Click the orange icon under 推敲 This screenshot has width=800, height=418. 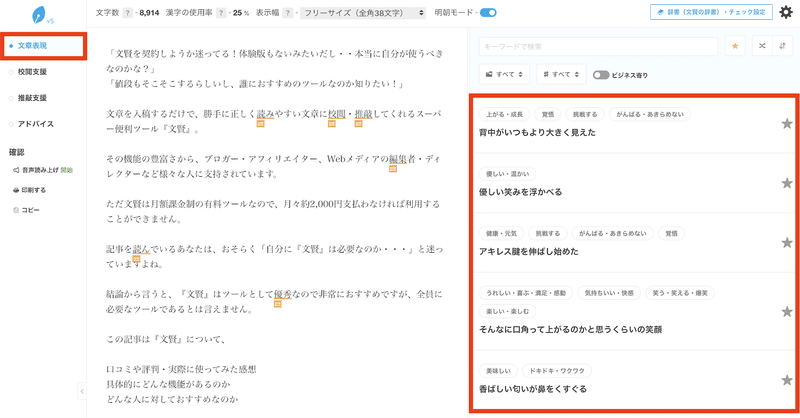point(358,124)
